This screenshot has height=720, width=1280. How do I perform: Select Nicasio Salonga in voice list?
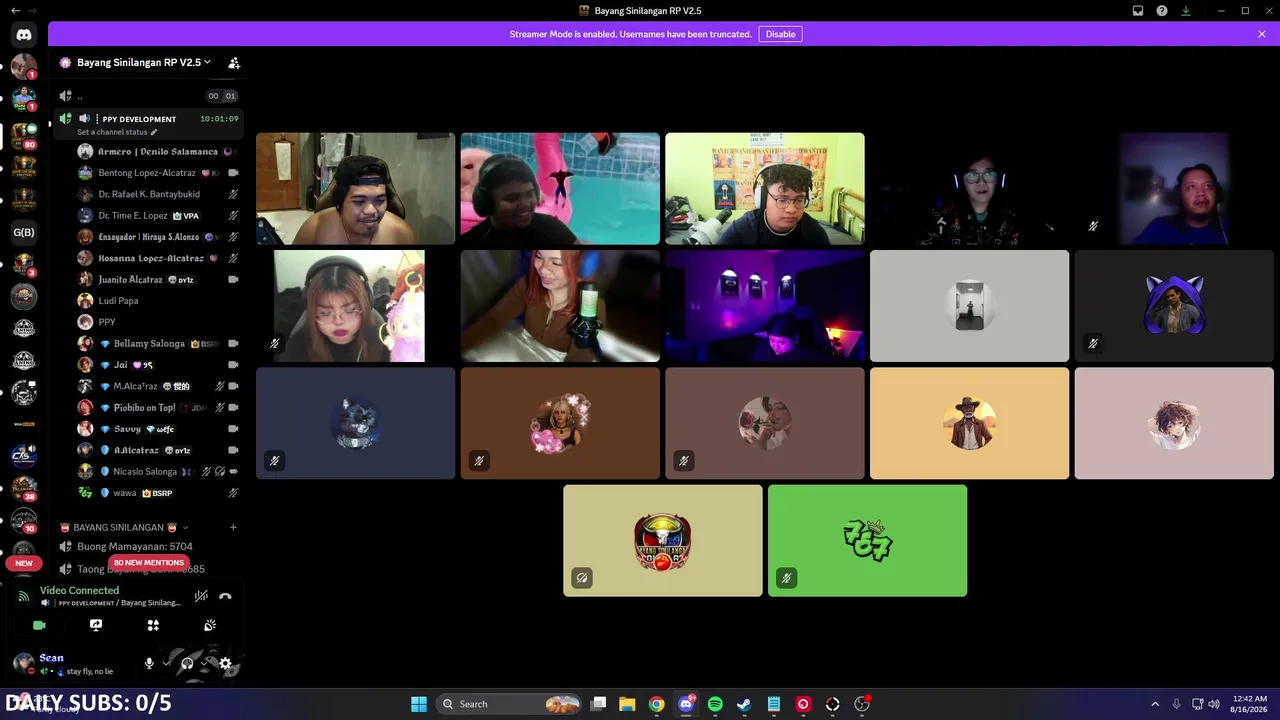coord(159,471)
